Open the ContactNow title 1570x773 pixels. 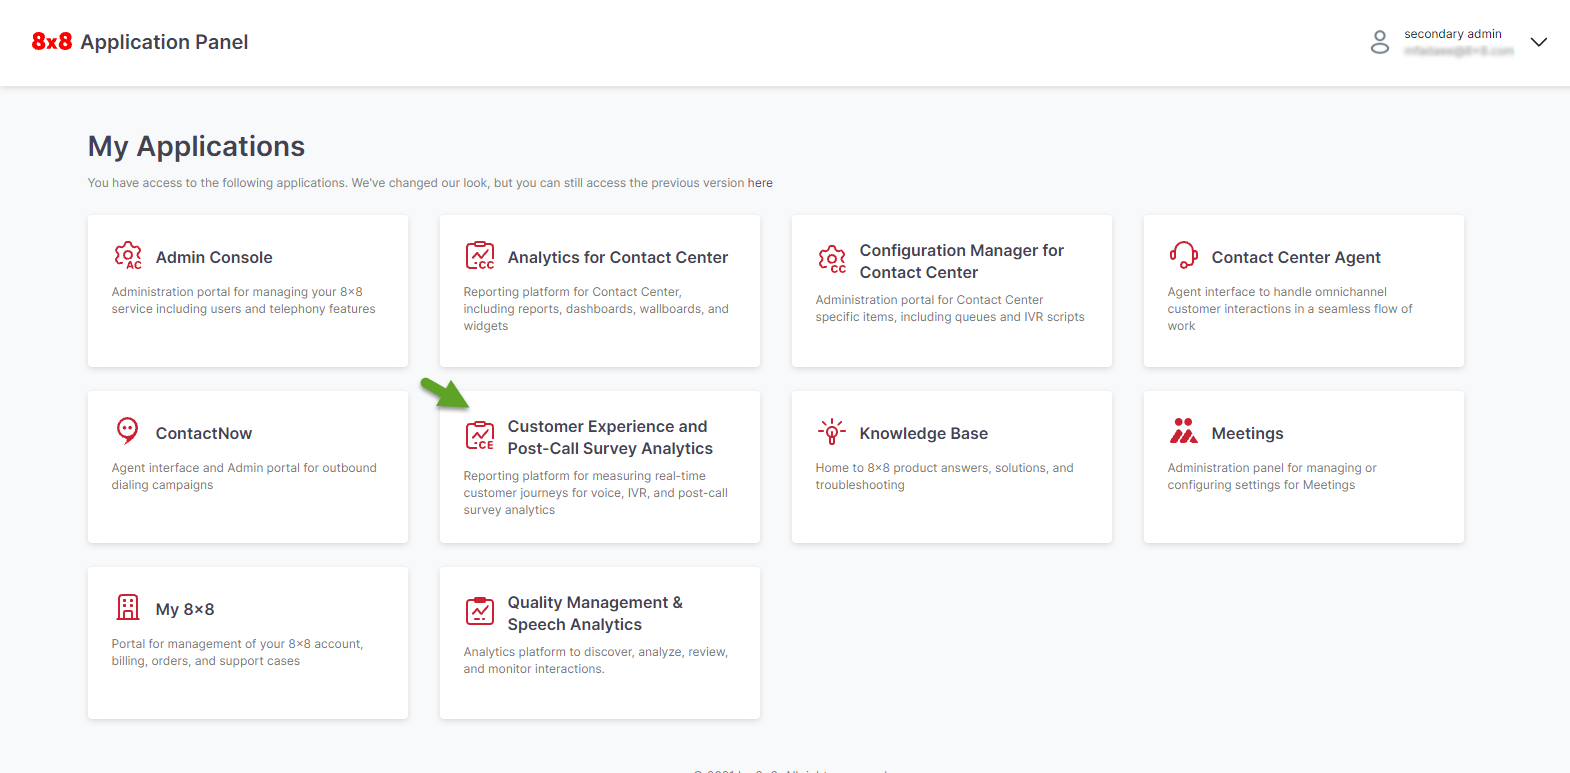click(204, 433)
